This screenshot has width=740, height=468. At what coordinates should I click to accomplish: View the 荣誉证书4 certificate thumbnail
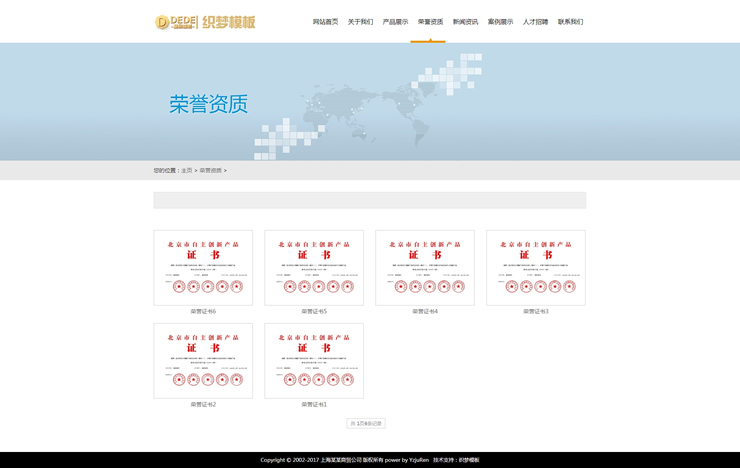pos(425,267)
